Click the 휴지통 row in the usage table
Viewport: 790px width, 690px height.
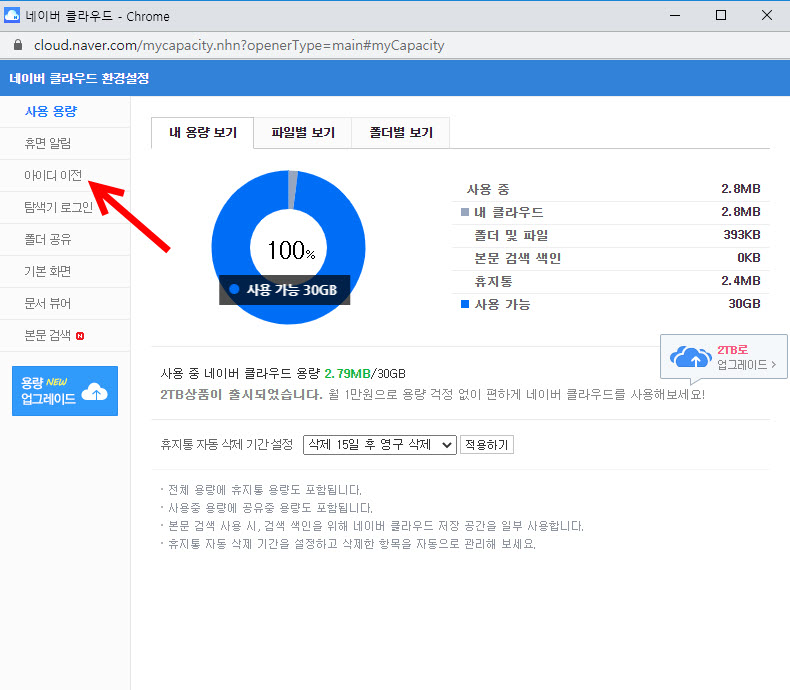tap(611, 281)
